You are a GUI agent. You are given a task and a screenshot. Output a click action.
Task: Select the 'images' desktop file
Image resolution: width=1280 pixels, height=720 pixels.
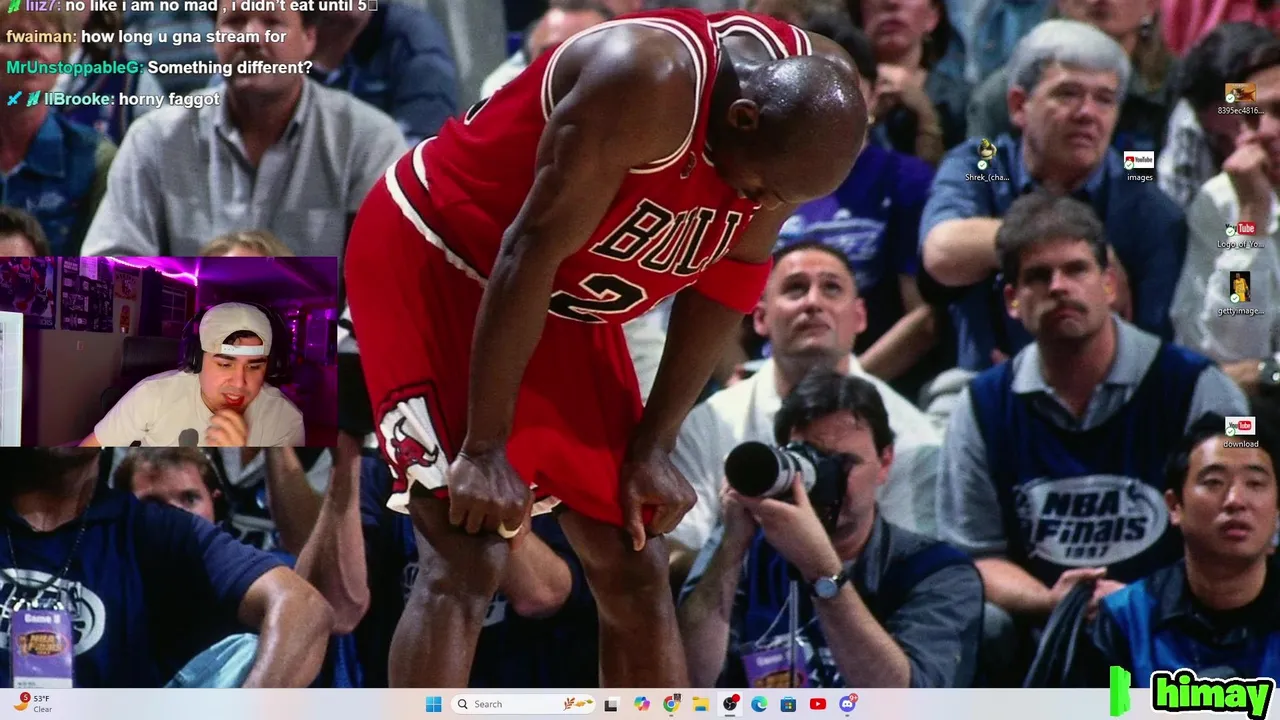[x=1139, y=166]
